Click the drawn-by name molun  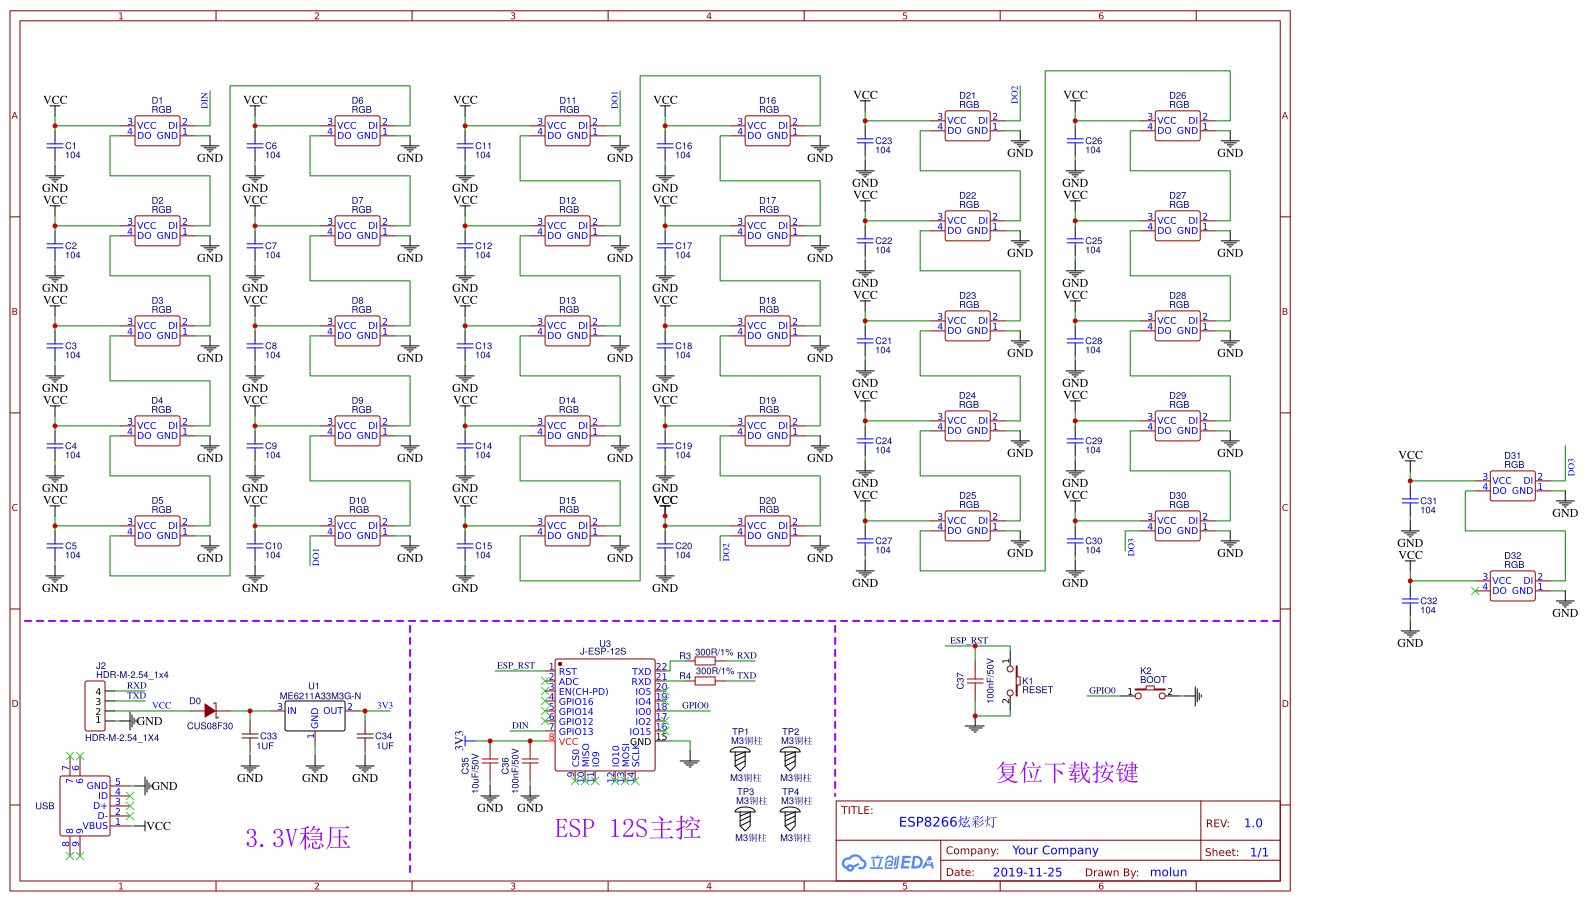pyautogui.click(x=1168, y=872)
